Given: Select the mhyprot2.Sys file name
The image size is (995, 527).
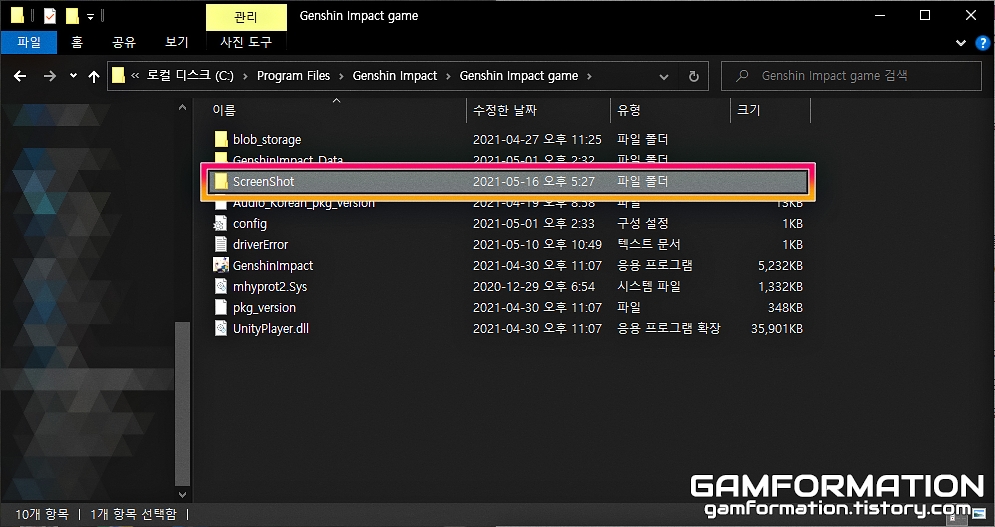Looking at the screenshot, I should pyautogui.click(x=270, y=286).
